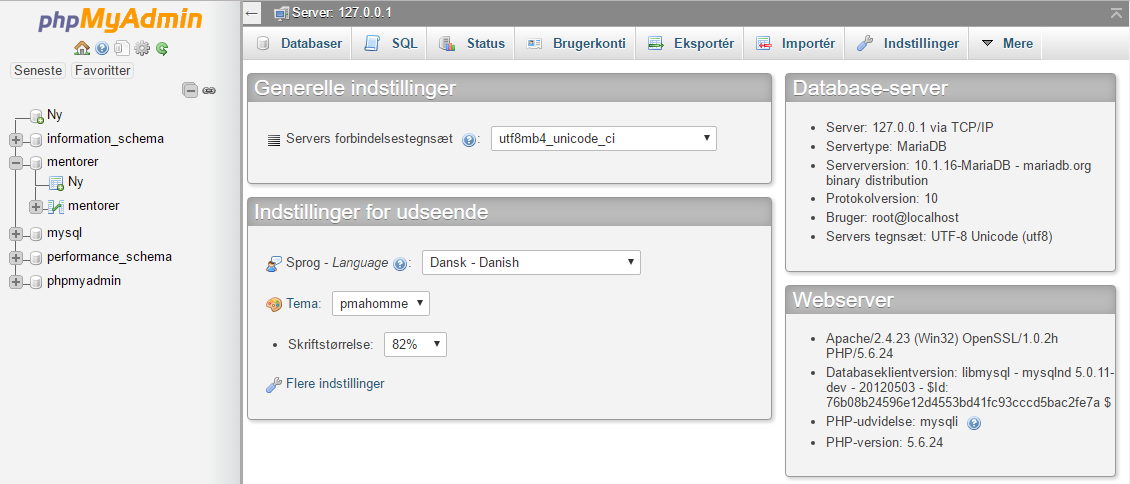Toggle the link with main panel icon
Image resolution: width=1130 pixels, height=484 pixels.
coord(209,91)
